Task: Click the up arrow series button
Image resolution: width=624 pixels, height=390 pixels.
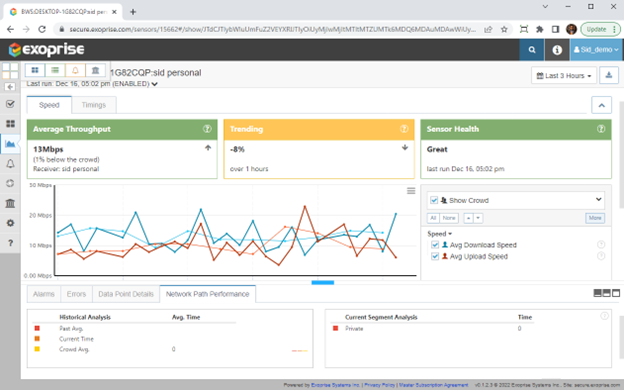Action: (x=468, y=218)
